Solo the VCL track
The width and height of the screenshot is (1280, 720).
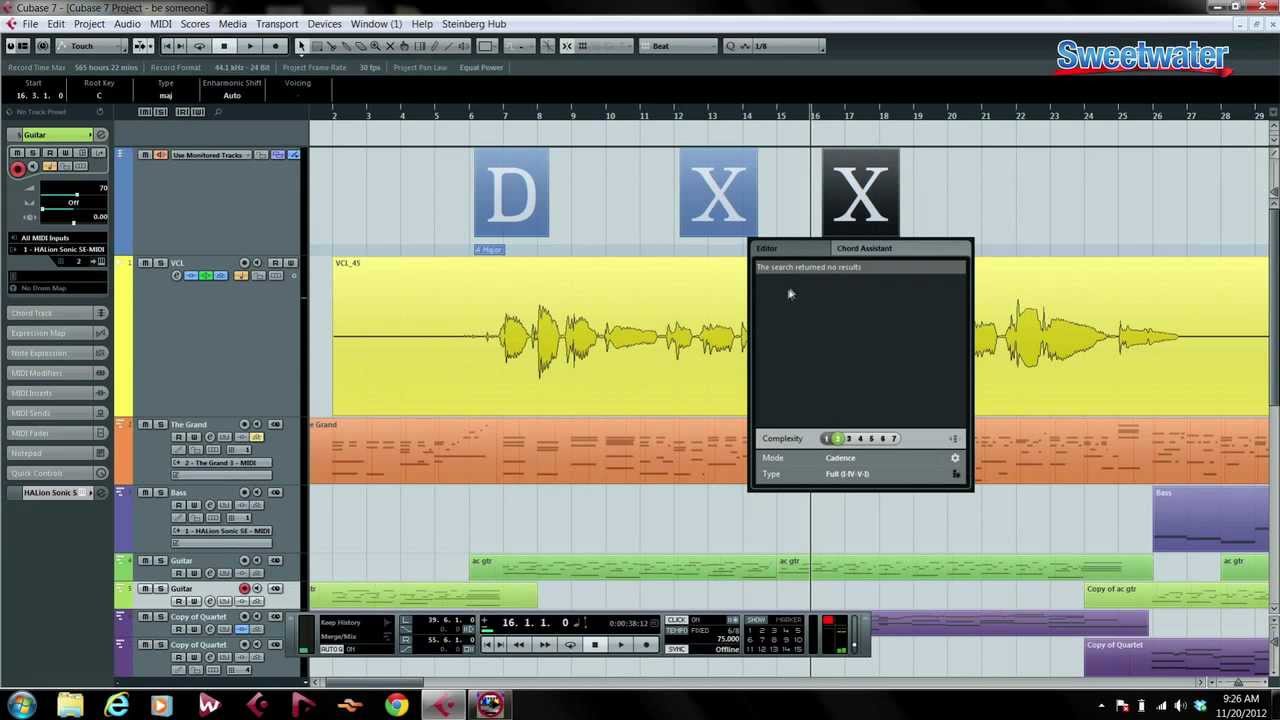[x=160, y=263]
